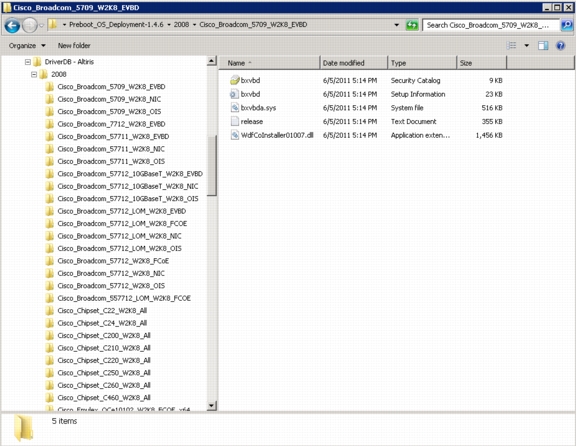578x448 pixels.
Task: Select Cisco_Chipset_C200_W2K8_All folder
Action: pos(104,336)
